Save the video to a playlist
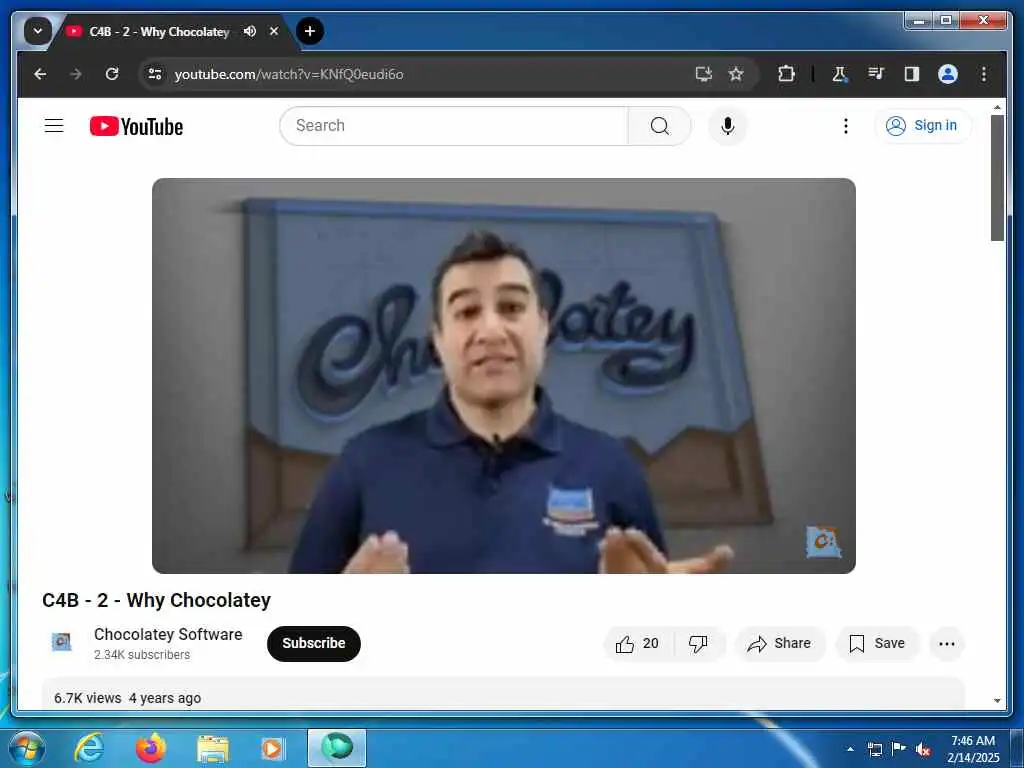Screen dimensions: 1024x768 click(877, 643)
